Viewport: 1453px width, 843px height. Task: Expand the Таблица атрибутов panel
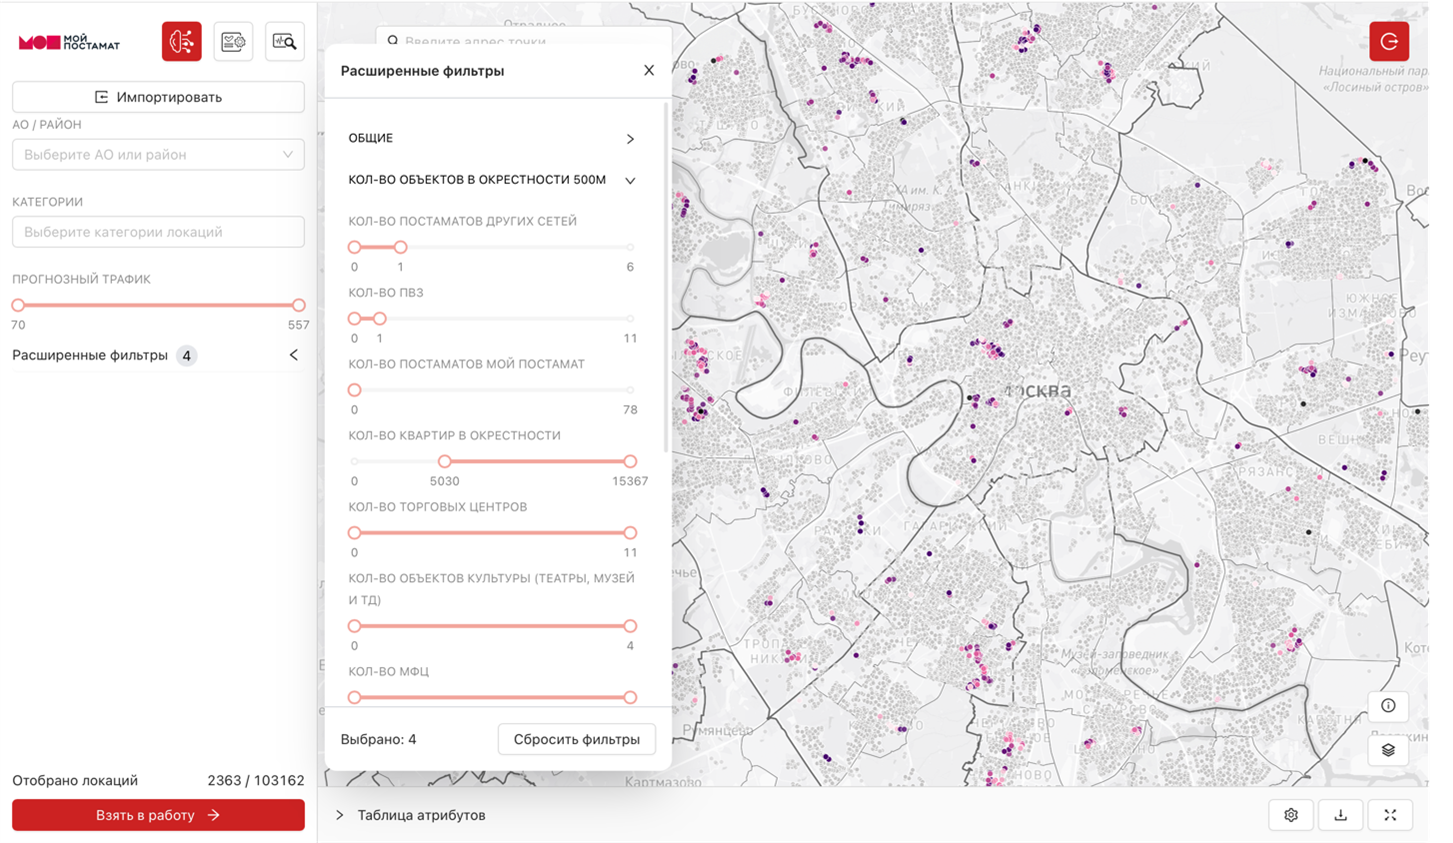click(340, 815)
